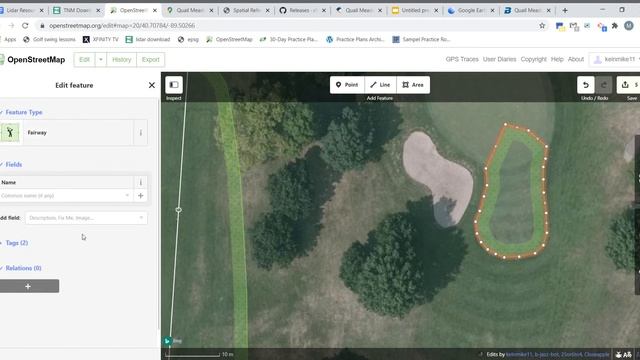Select the Area add-feature tool

[x=413, y=85]
